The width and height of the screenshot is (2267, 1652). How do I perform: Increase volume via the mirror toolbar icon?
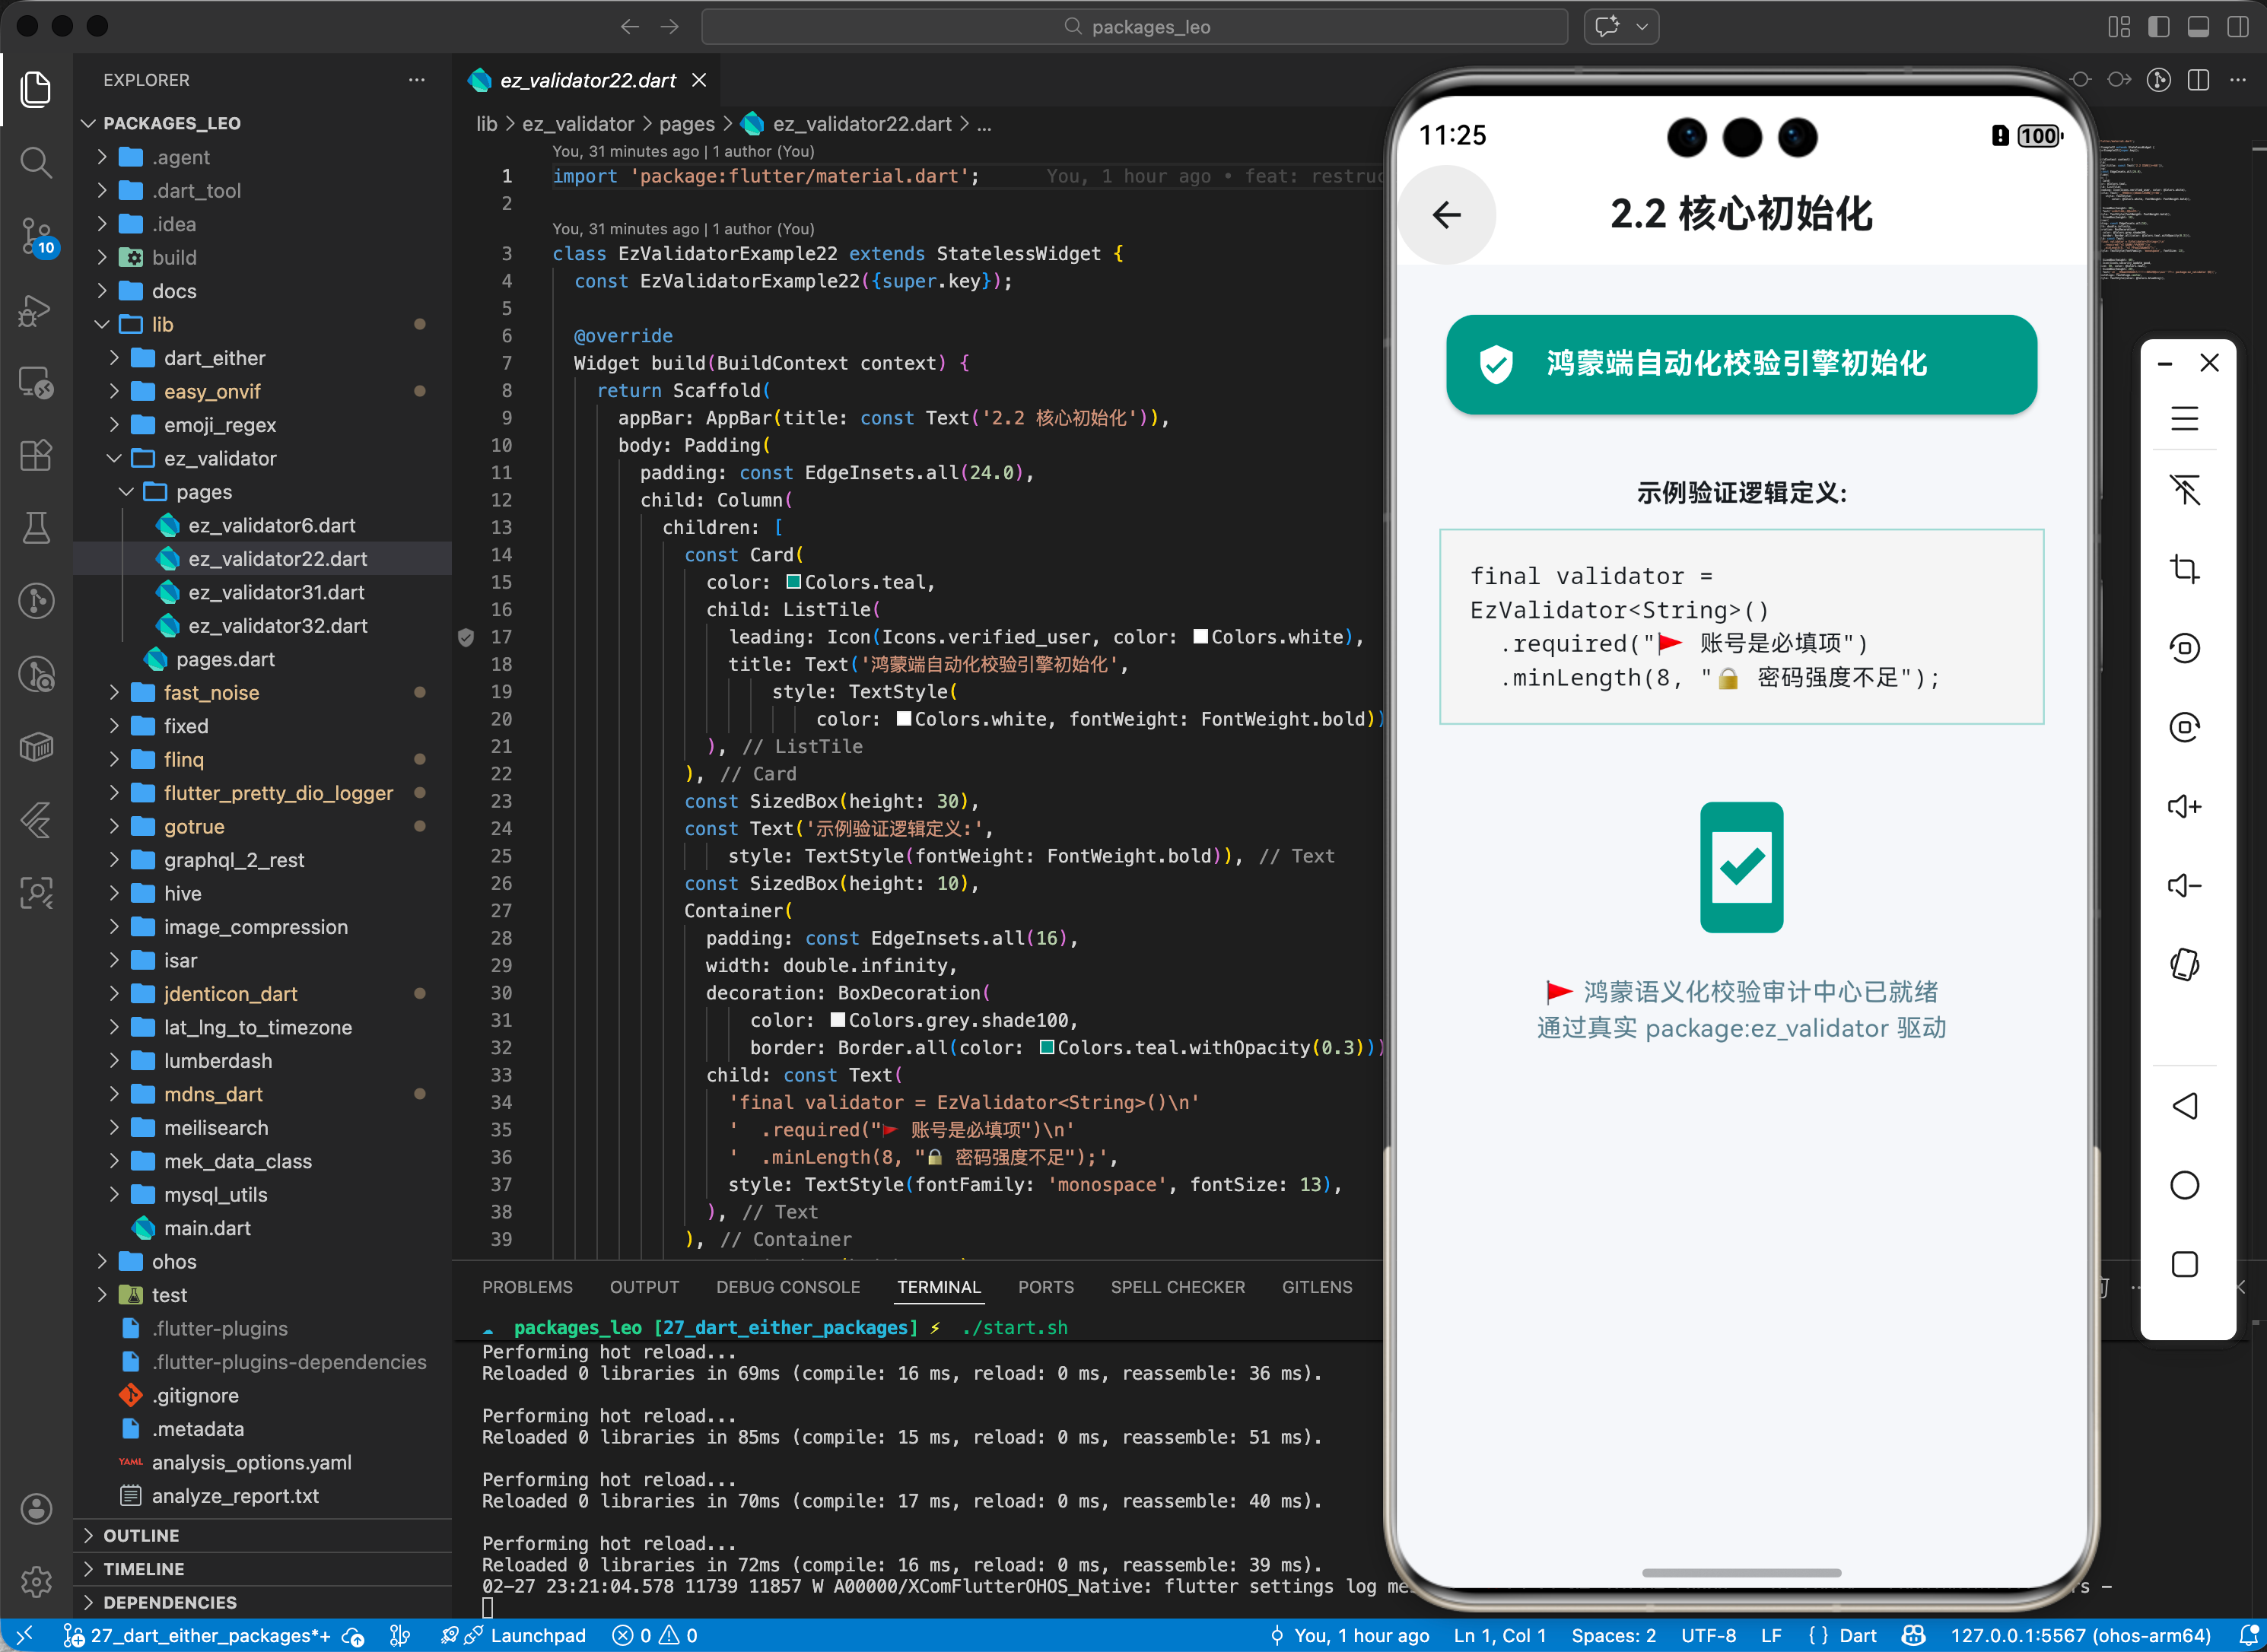pos(2185,806)
